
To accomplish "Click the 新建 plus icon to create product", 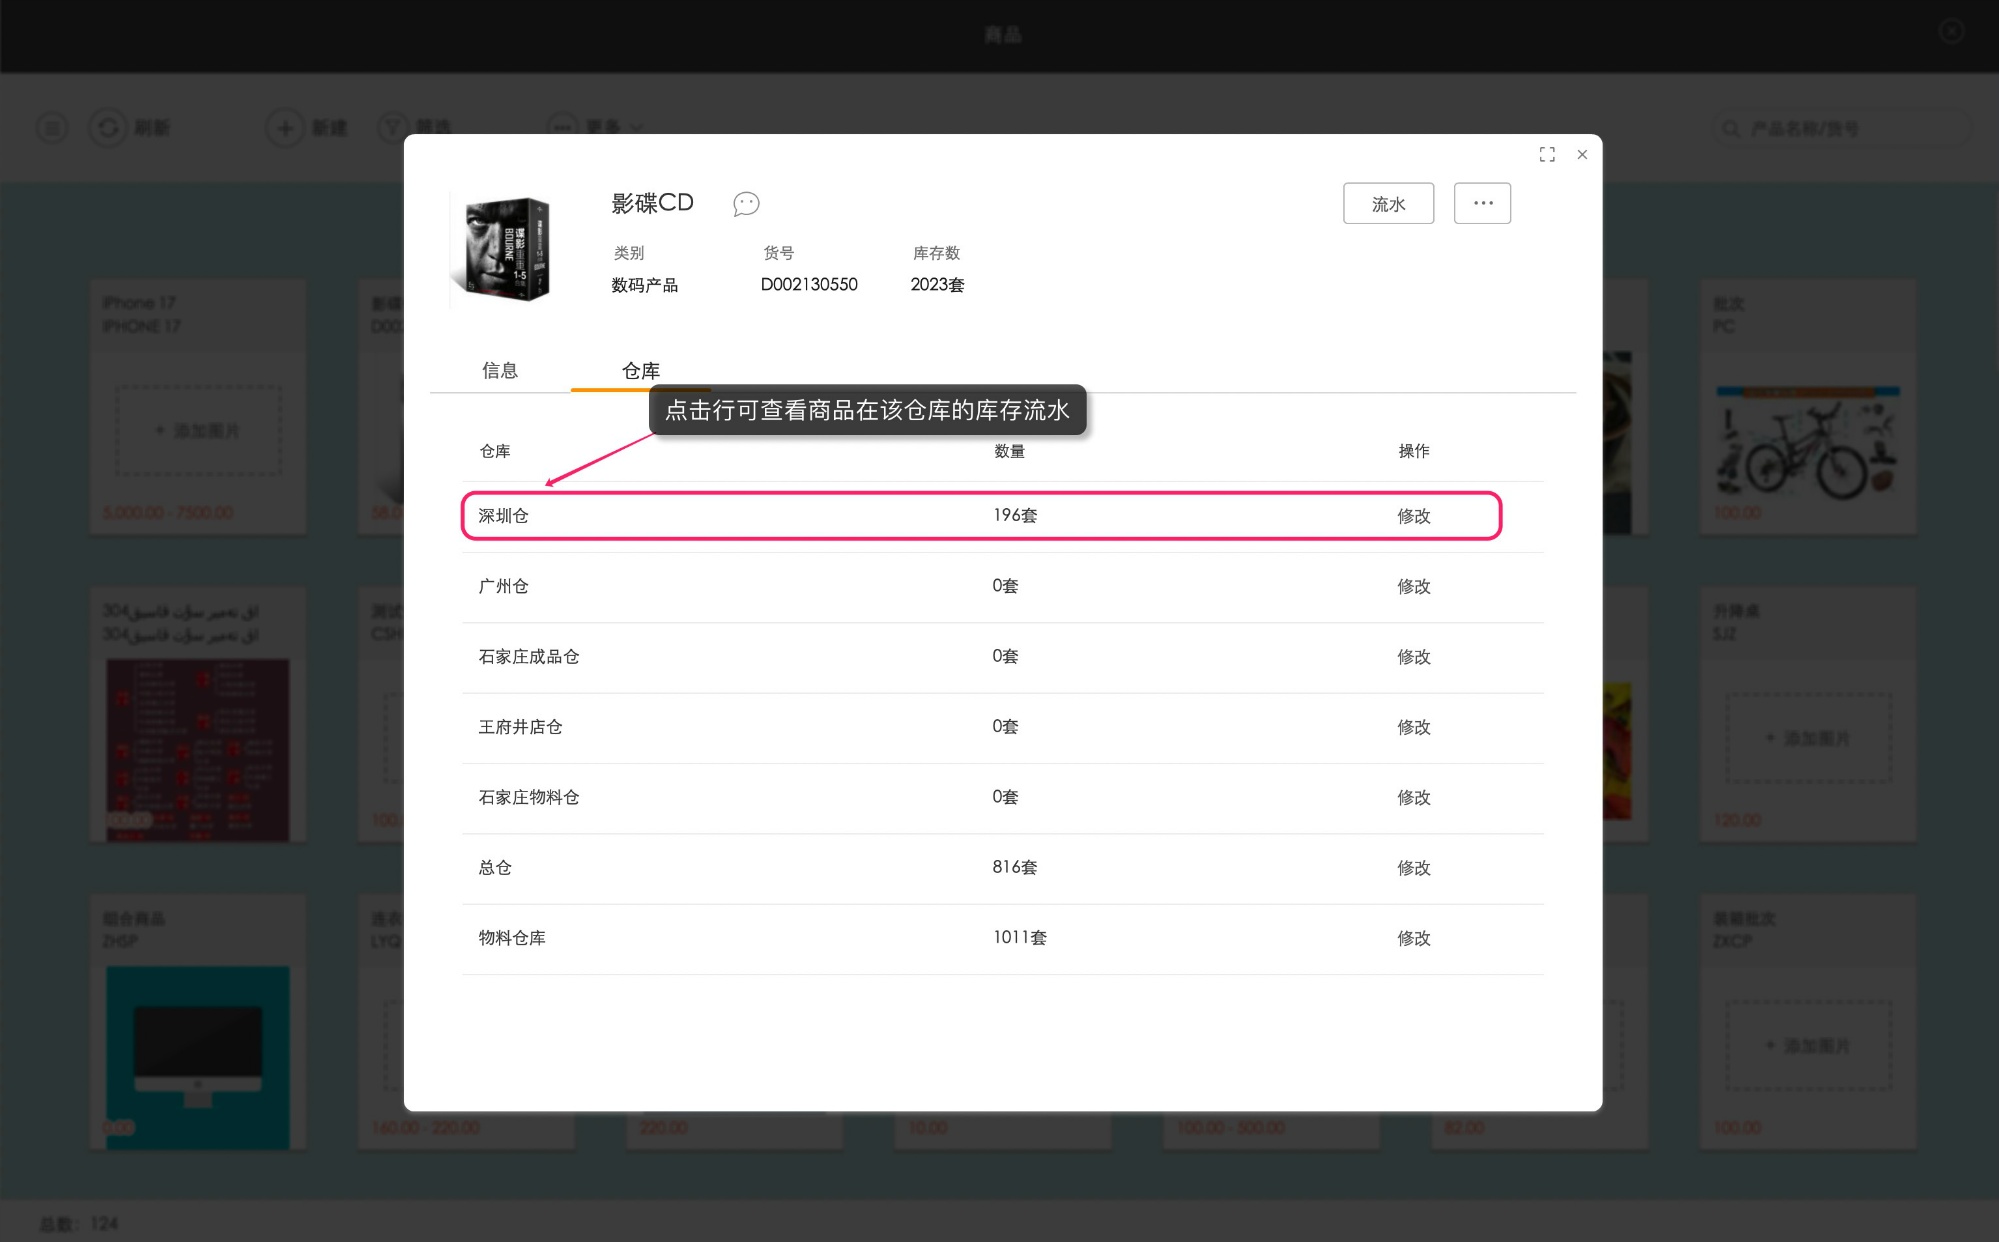I will point(284,127).
